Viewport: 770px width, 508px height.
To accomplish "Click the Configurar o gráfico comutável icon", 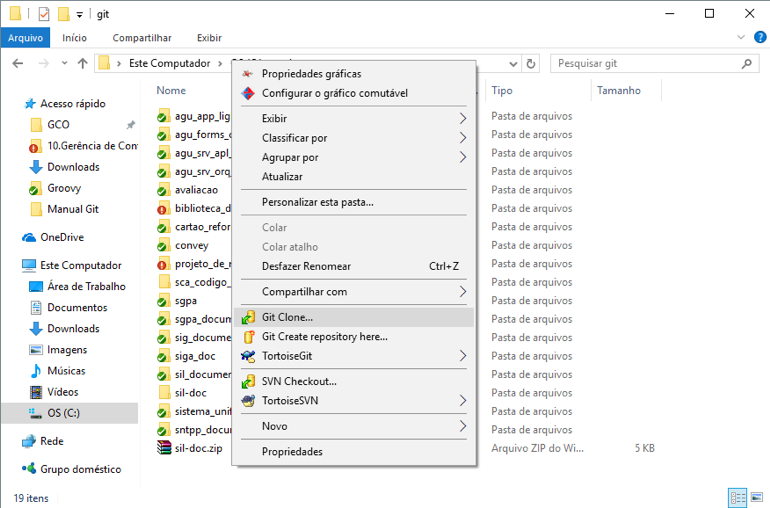I will tap(248, 93).
